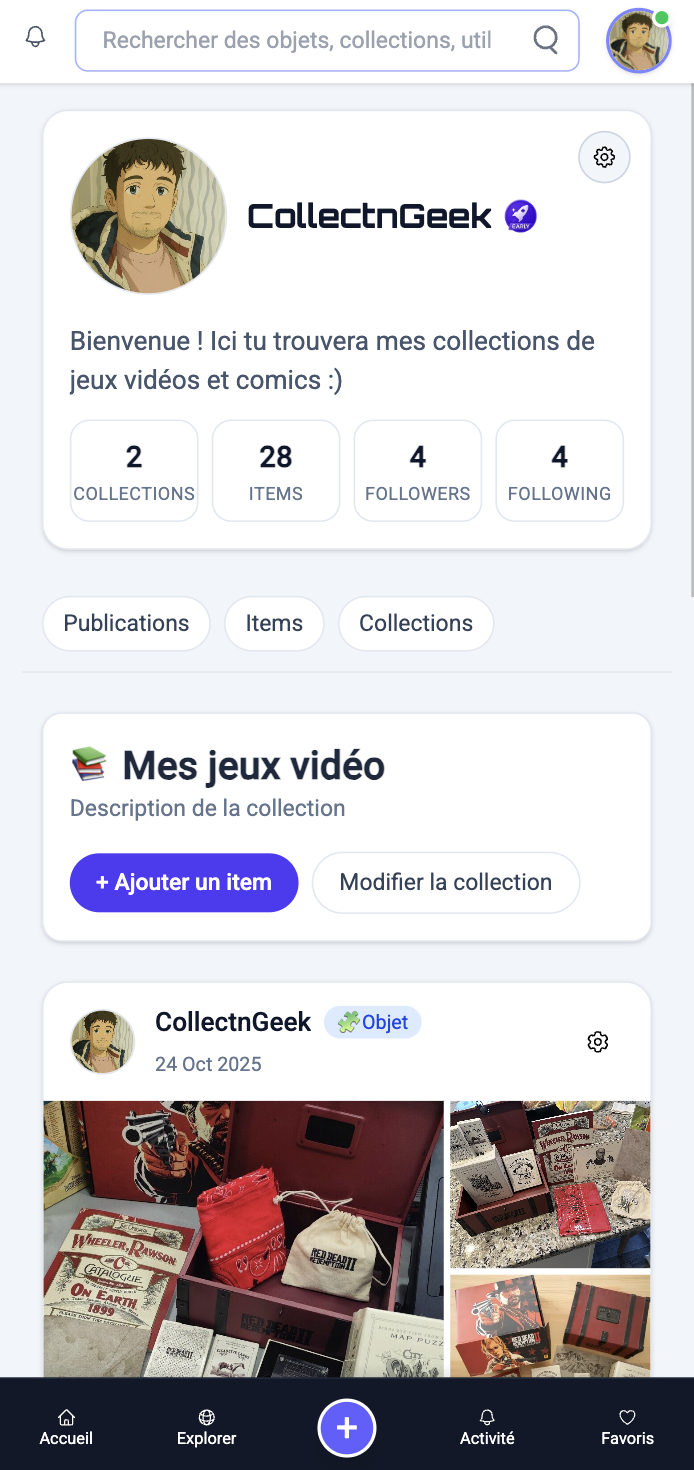
Task: Switch to the Items tab
Action: [274, 623]
